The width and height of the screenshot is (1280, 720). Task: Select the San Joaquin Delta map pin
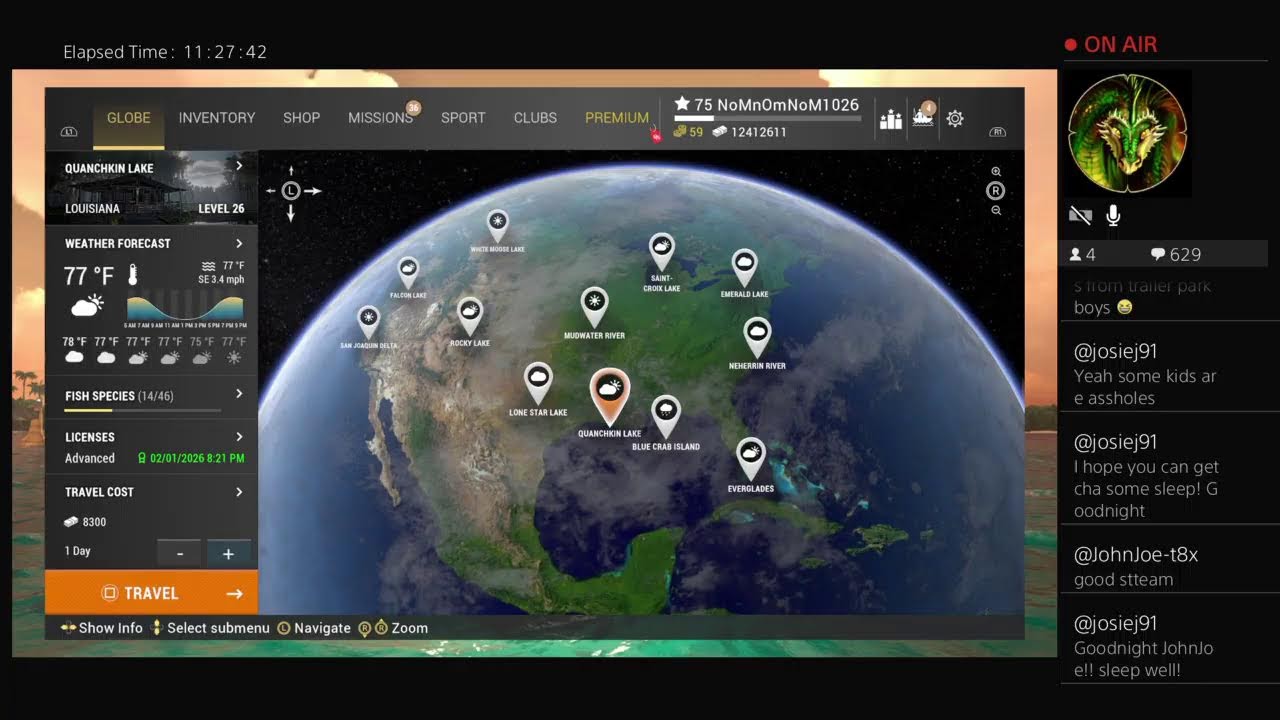pyautogui.click(x=369, y=321)
